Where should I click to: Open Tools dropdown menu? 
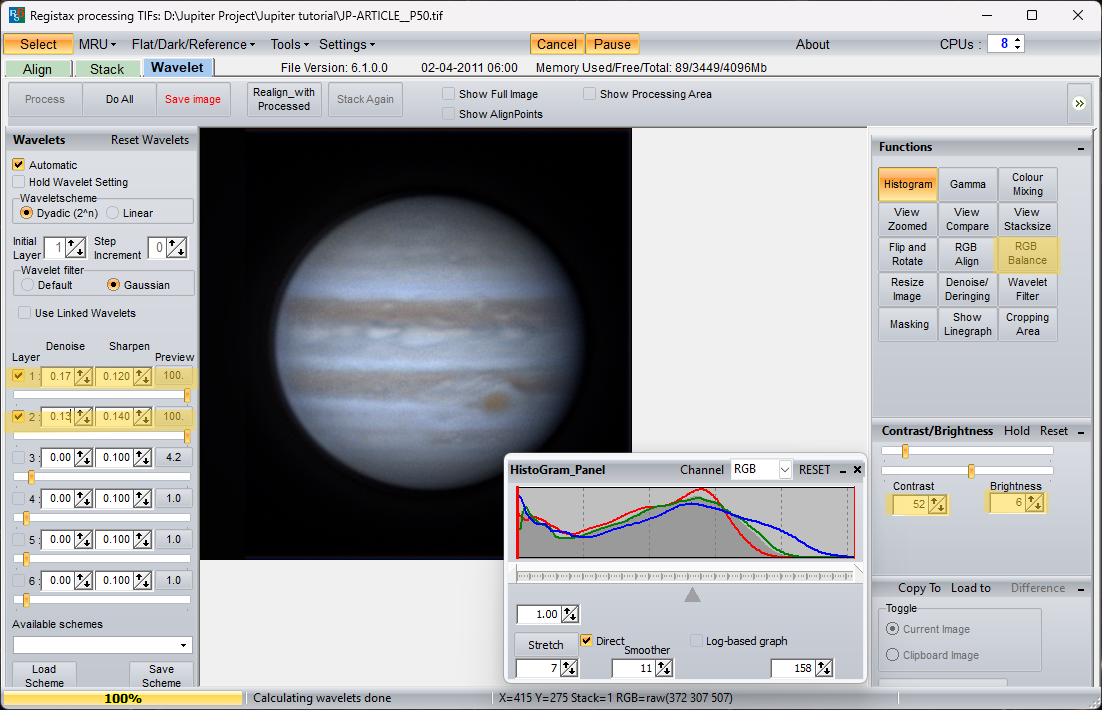290,44
